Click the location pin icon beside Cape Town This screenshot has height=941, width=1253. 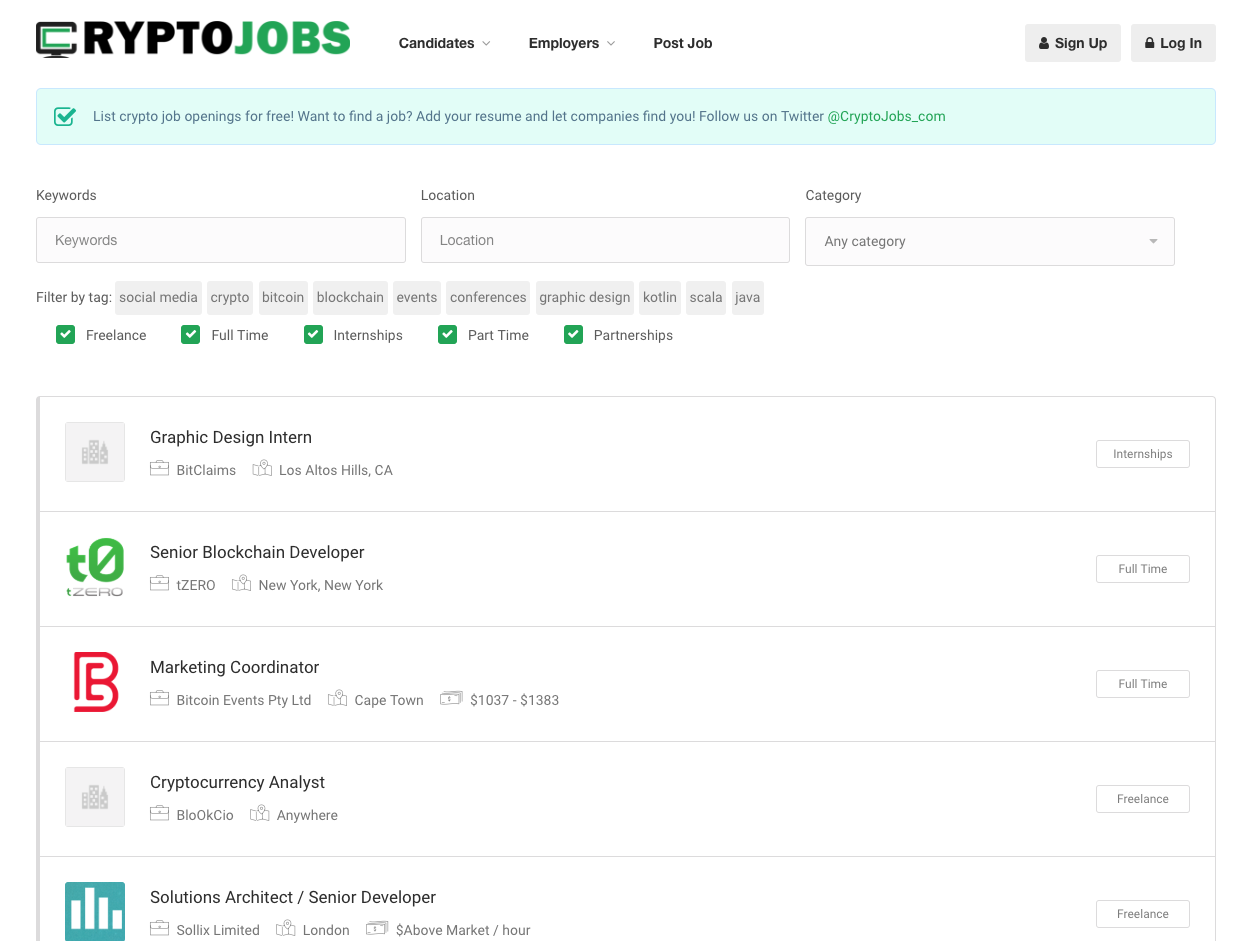click(337, 698)
